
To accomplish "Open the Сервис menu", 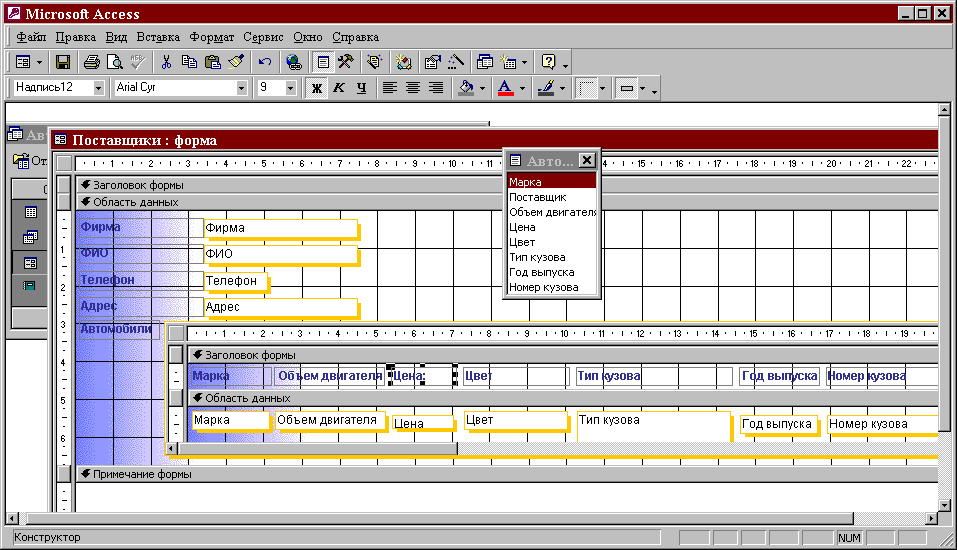I will click(263, 37).
